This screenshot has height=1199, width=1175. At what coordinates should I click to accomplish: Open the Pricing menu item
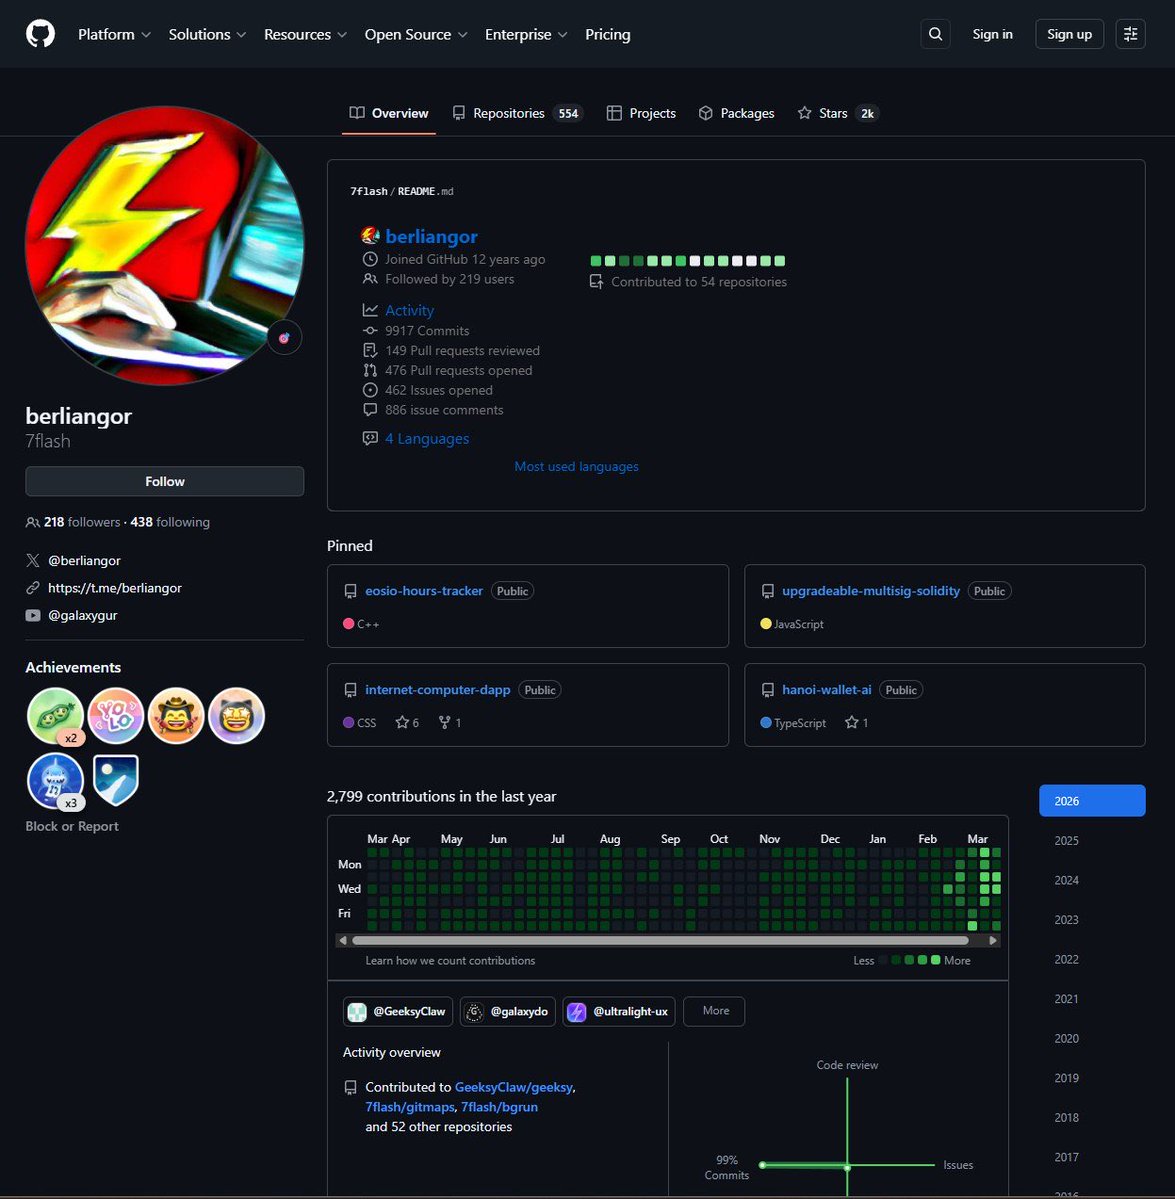point(608,34)
